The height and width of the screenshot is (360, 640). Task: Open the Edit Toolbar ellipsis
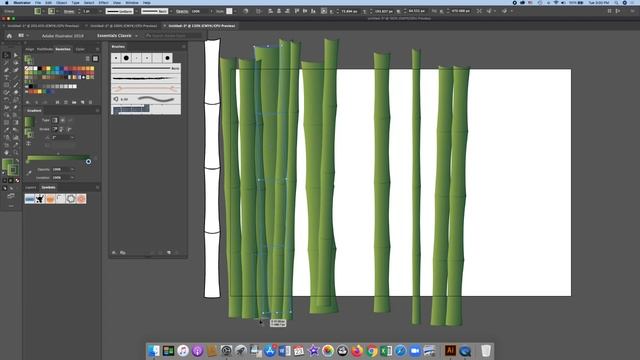click(x=11, y=206)
